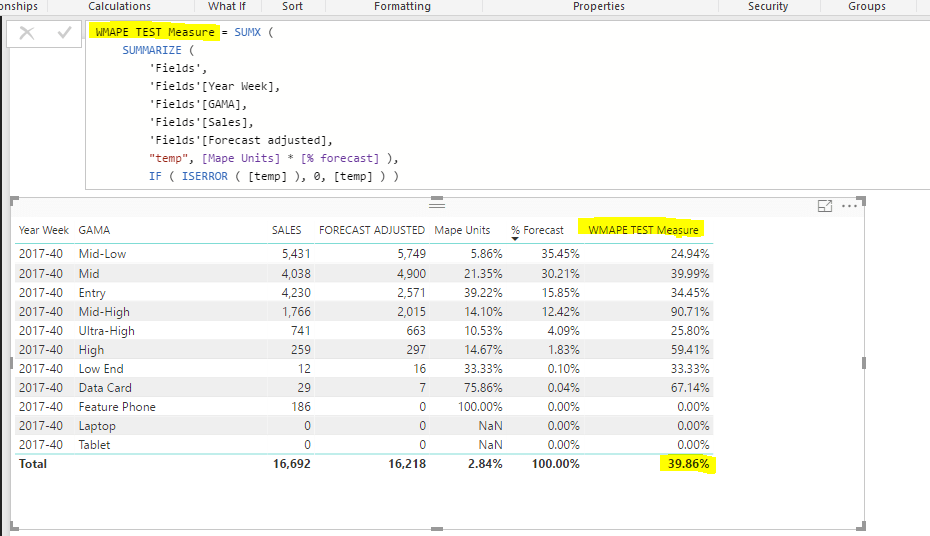Click Mape Units value 75.86%
This screenshot has height=536, width=930.
[483, 388]
